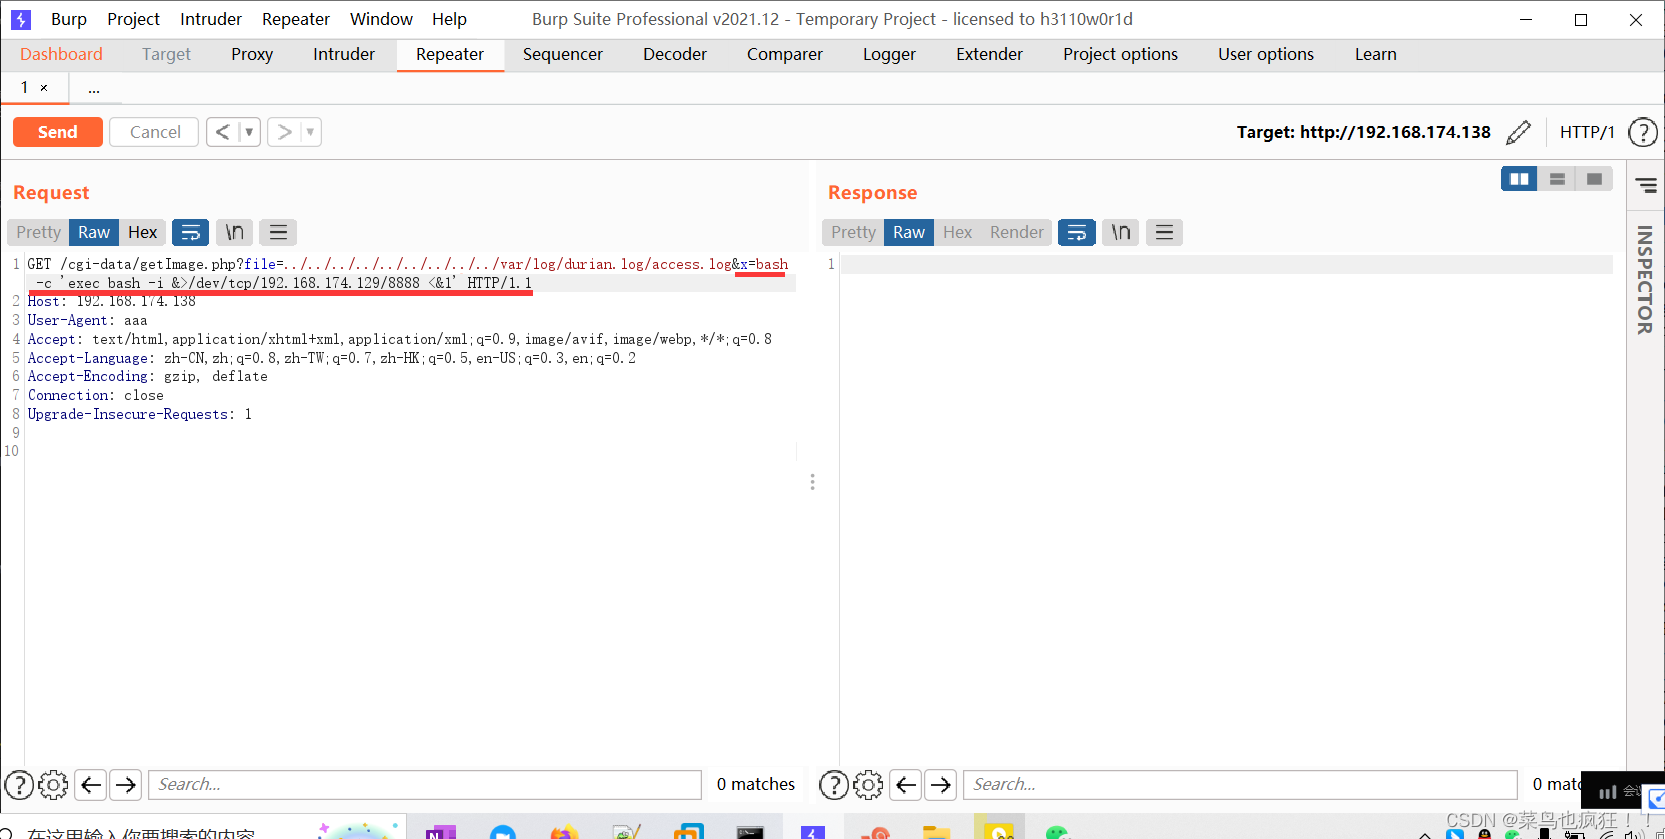Image resolution: width=1665 pixels, height=839 pixels.
Task: Open the Project options tab
Action: 1120,54
